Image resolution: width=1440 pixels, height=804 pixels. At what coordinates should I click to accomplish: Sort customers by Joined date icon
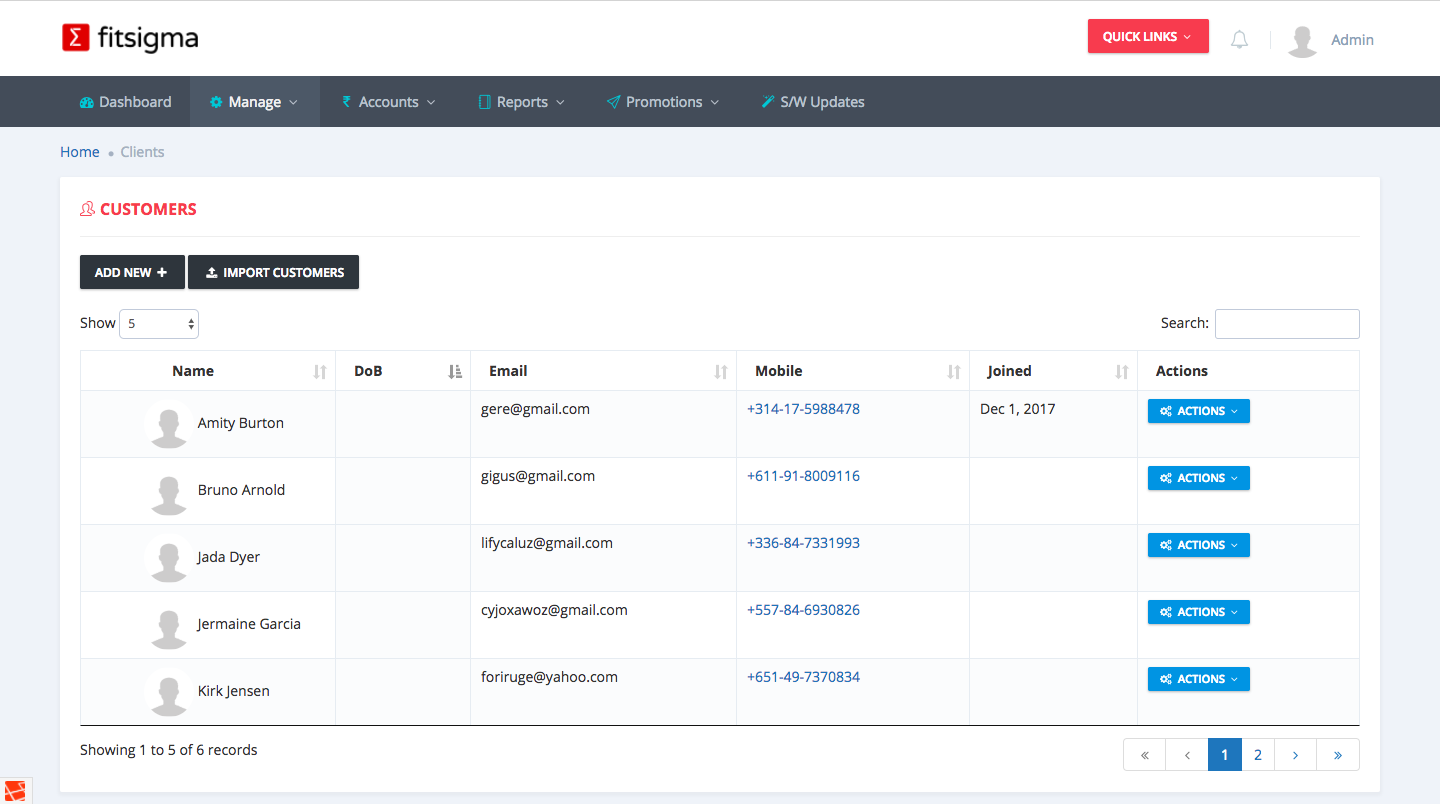click(x=1122, y=372)
